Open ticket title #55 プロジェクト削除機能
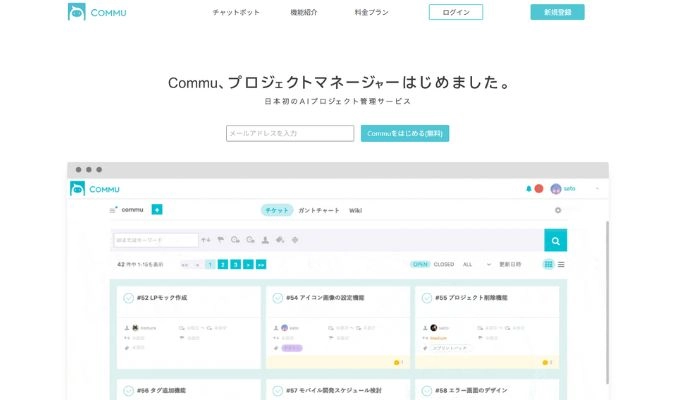The height and width of the screenshot is (400, 700). (471, 298)
